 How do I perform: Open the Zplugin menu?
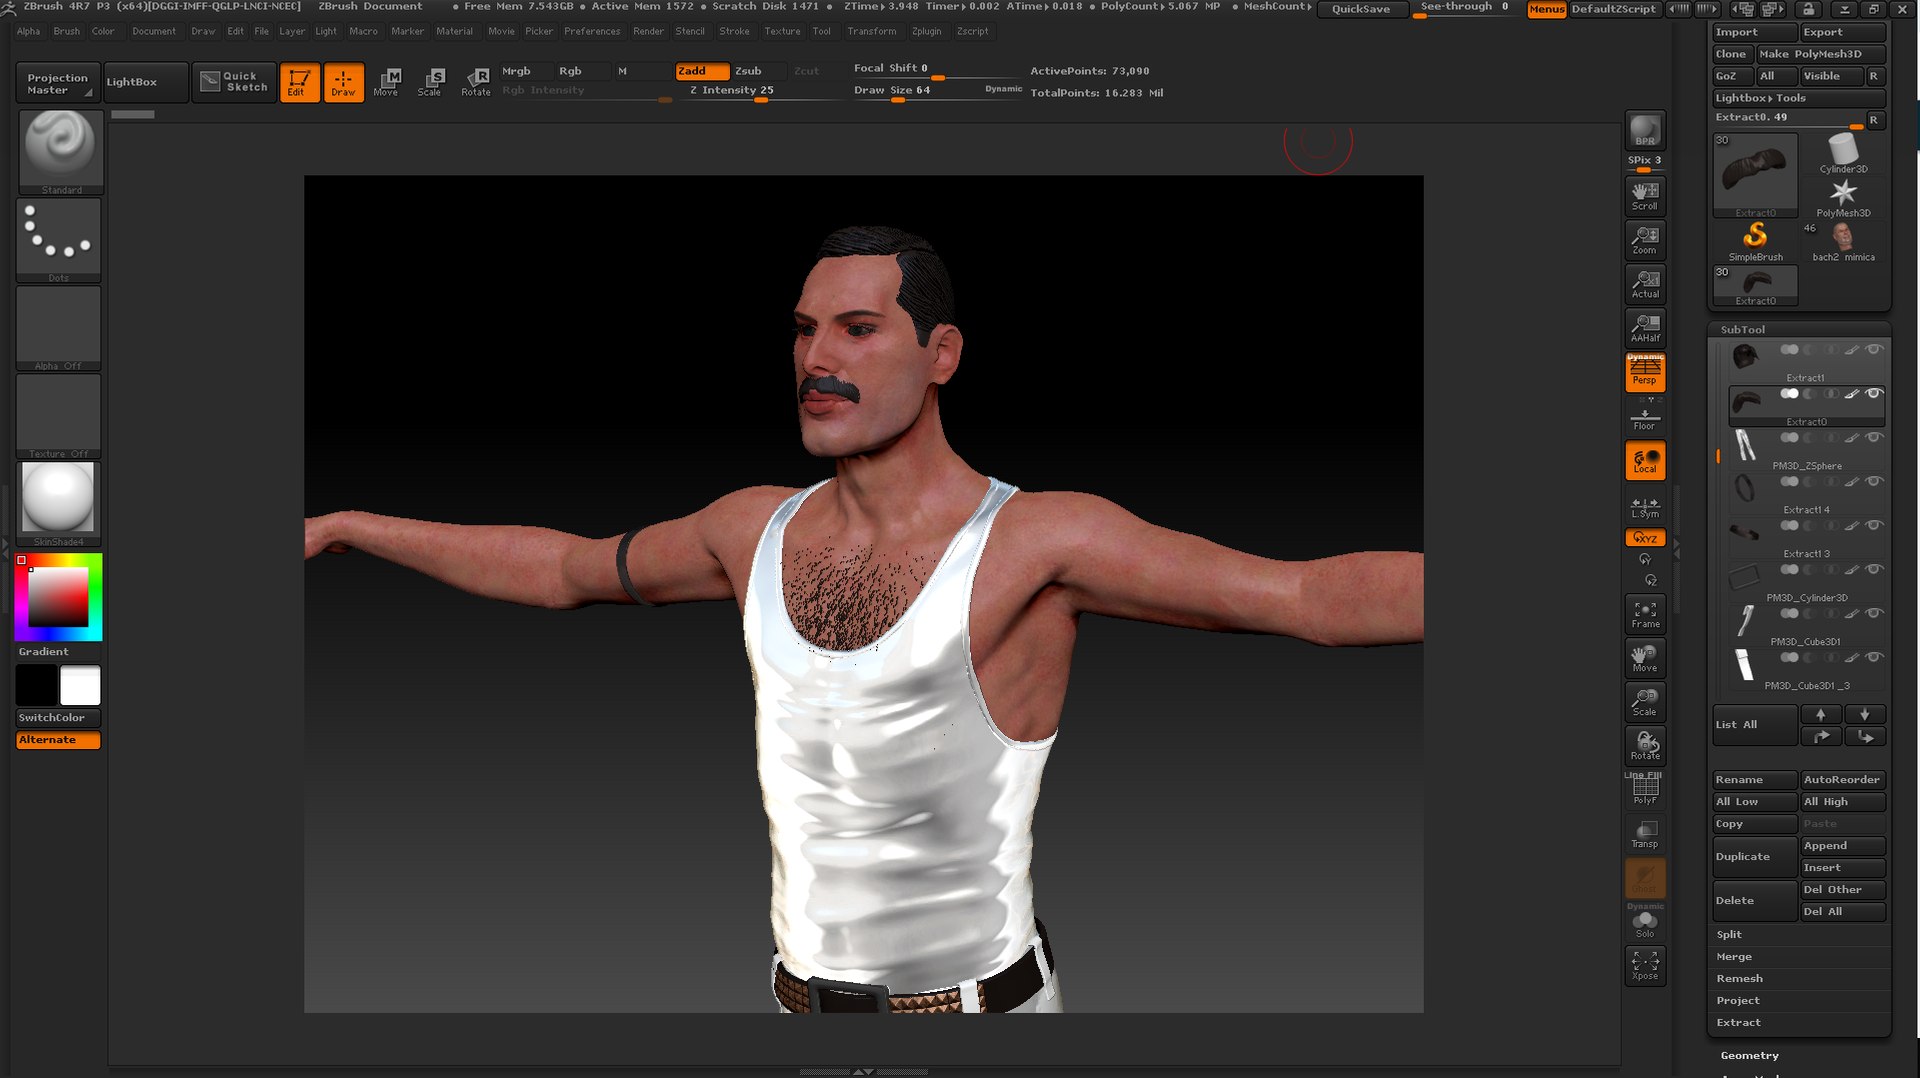pos(926,31)
